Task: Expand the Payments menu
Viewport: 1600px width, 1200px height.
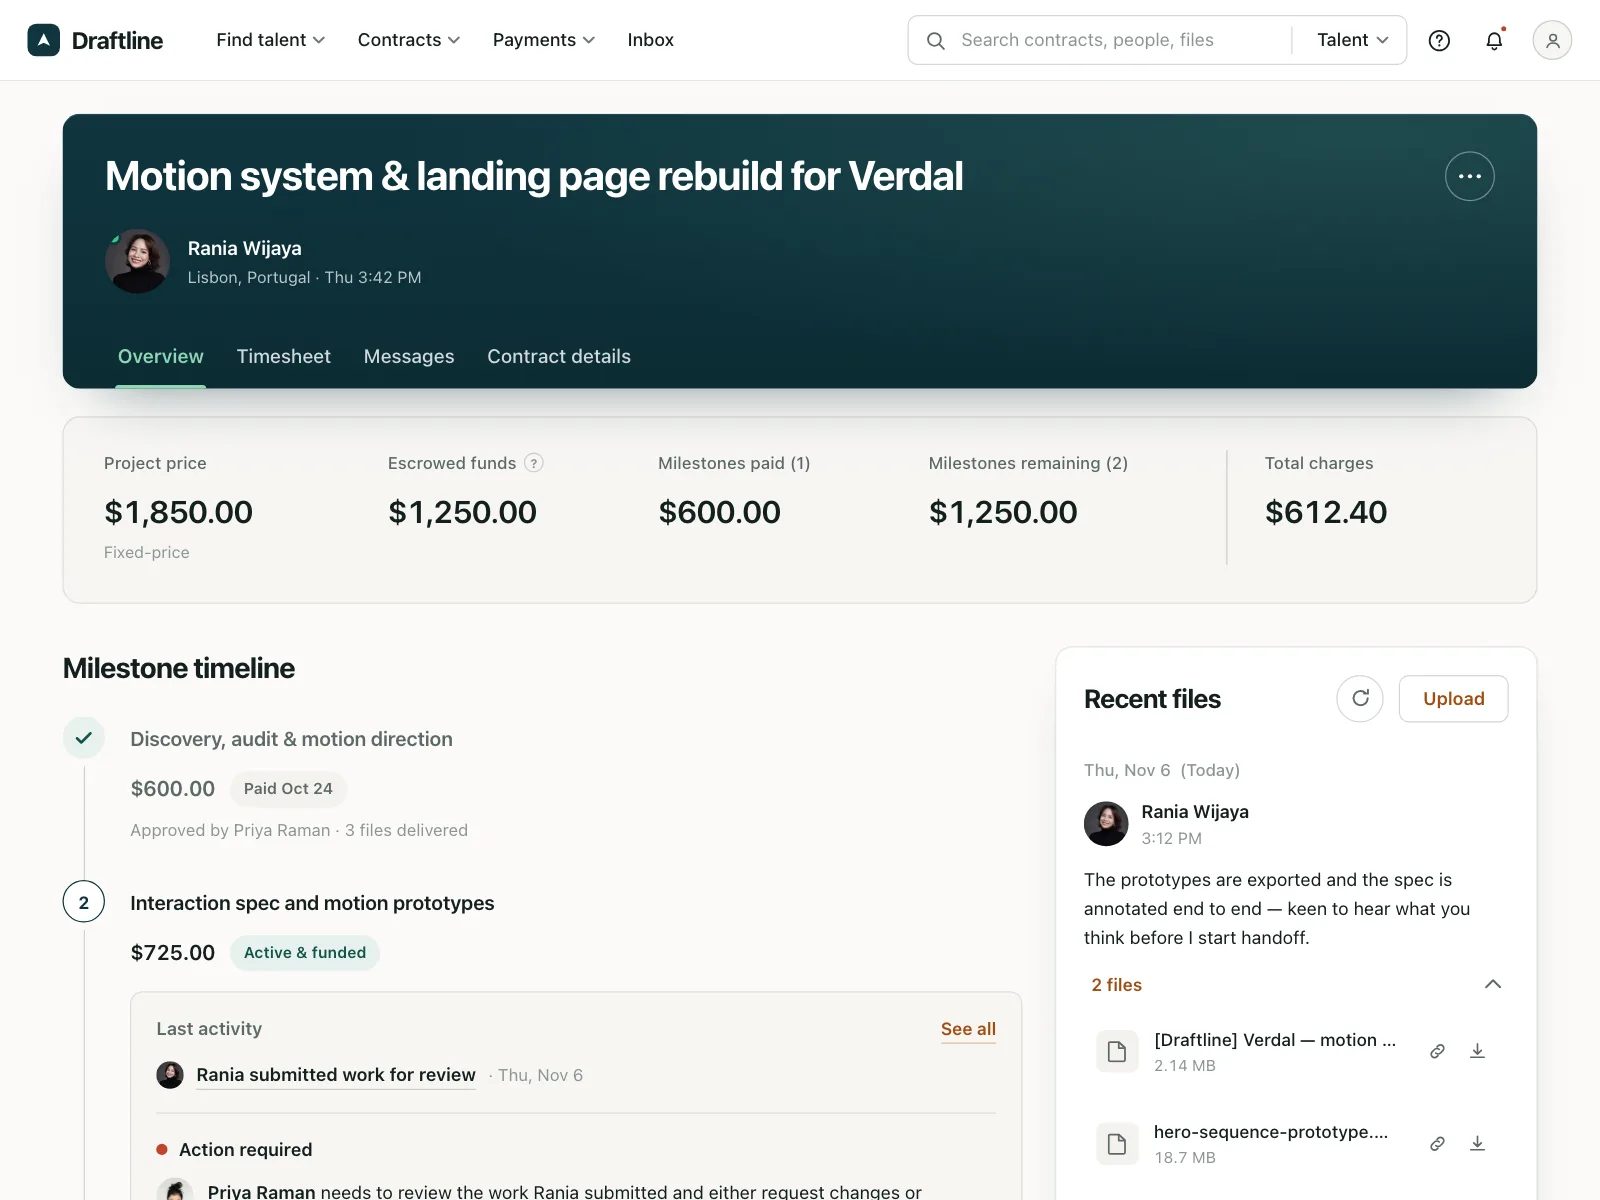Action: point(544,40)
